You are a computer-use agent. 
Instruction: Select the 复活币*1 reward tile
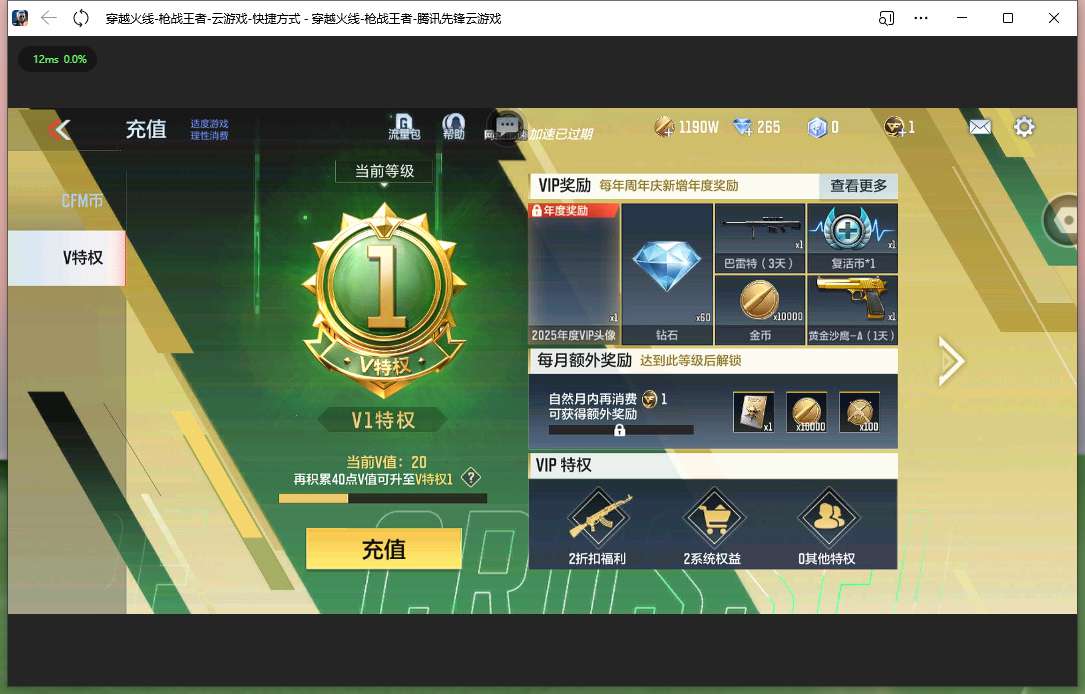[852, 238]
